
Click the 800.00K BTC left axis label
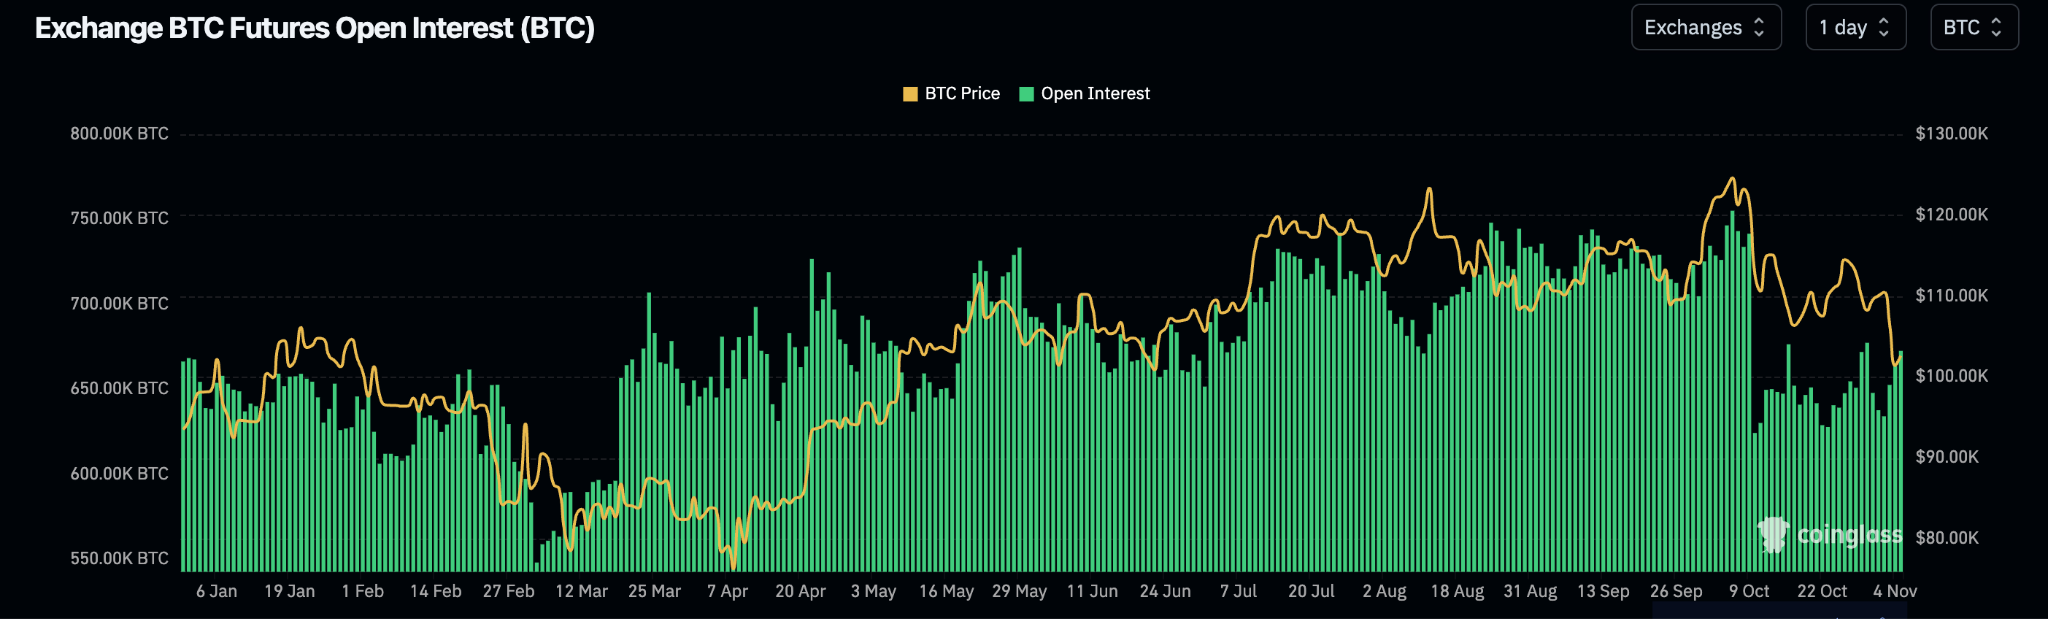pyautogui.click(x=119, y=134)
